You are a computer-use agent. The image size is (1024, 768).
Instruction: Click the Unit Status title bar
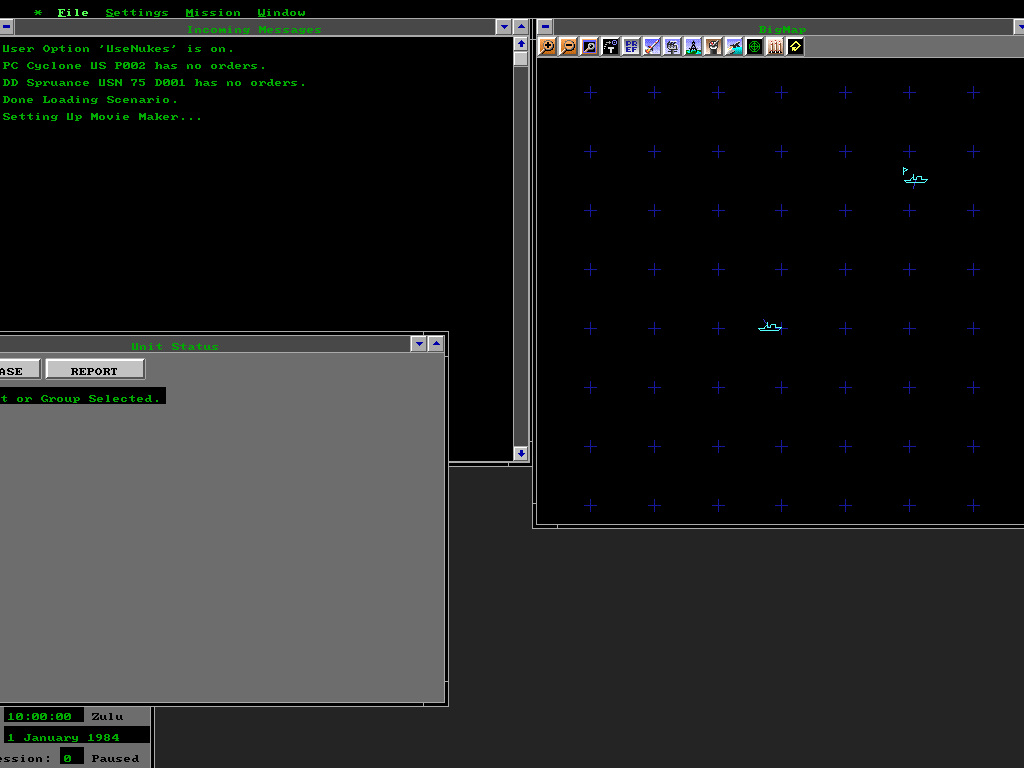click(204, 344)
